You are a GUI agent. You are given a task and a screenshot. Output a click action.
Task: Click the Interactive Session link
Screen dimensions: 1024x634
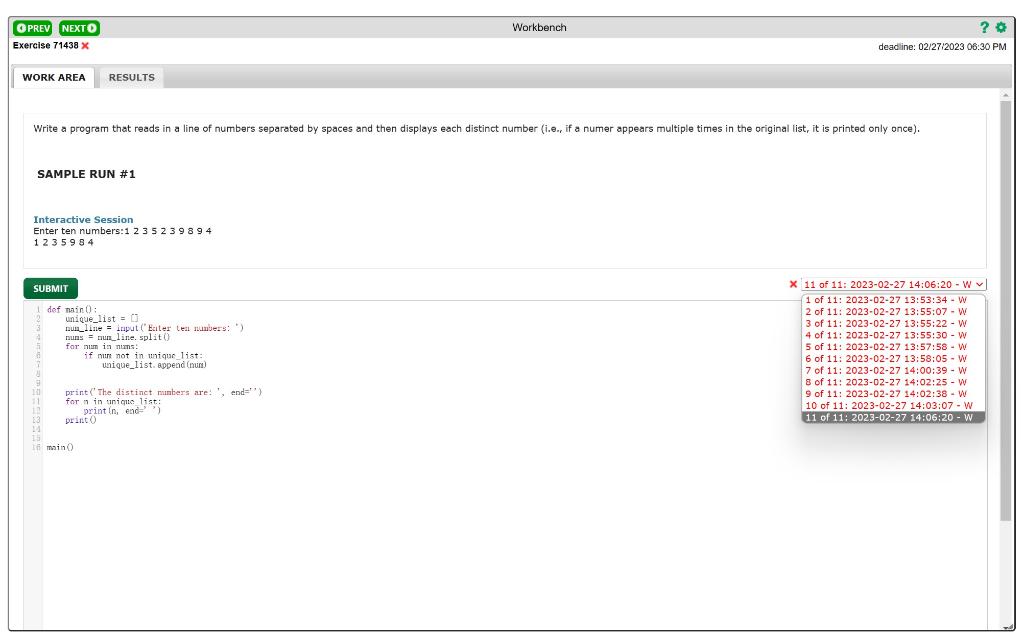point(84,219)
